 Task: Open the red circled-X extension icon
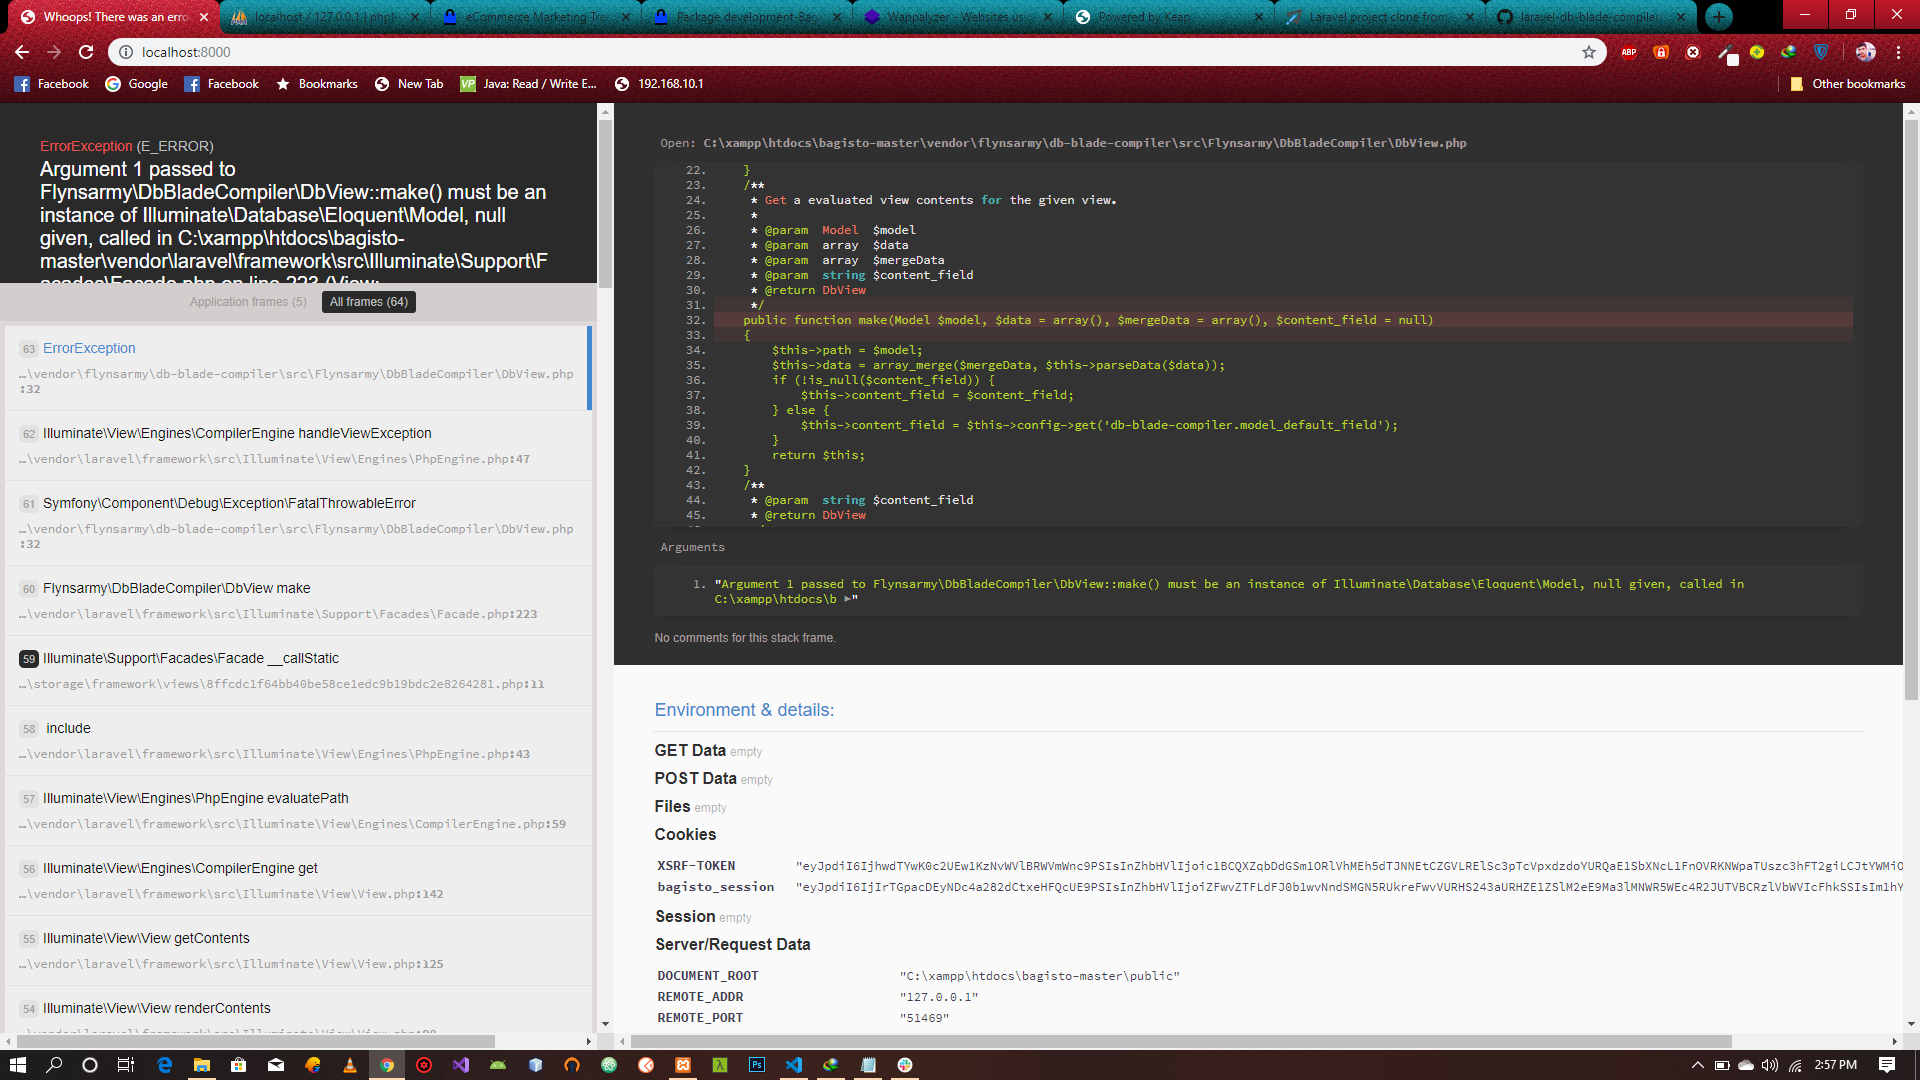(1693, 52)
